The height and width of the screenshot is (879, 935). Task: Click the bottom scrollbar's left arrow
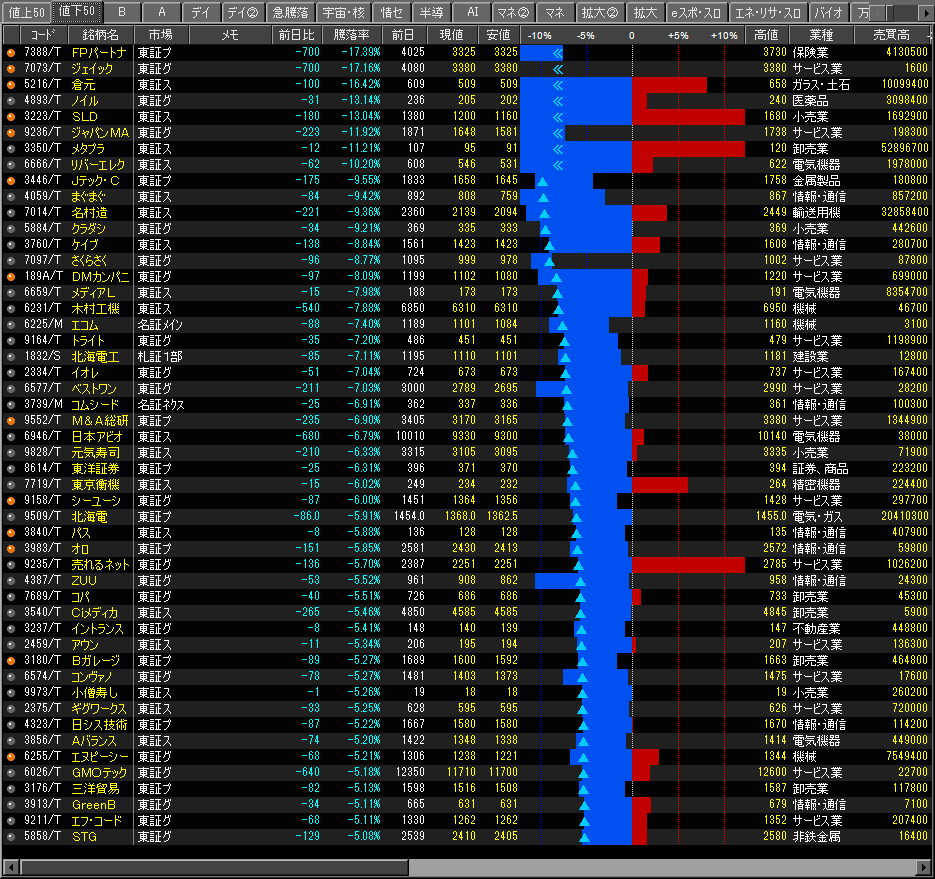coord(11,866)
